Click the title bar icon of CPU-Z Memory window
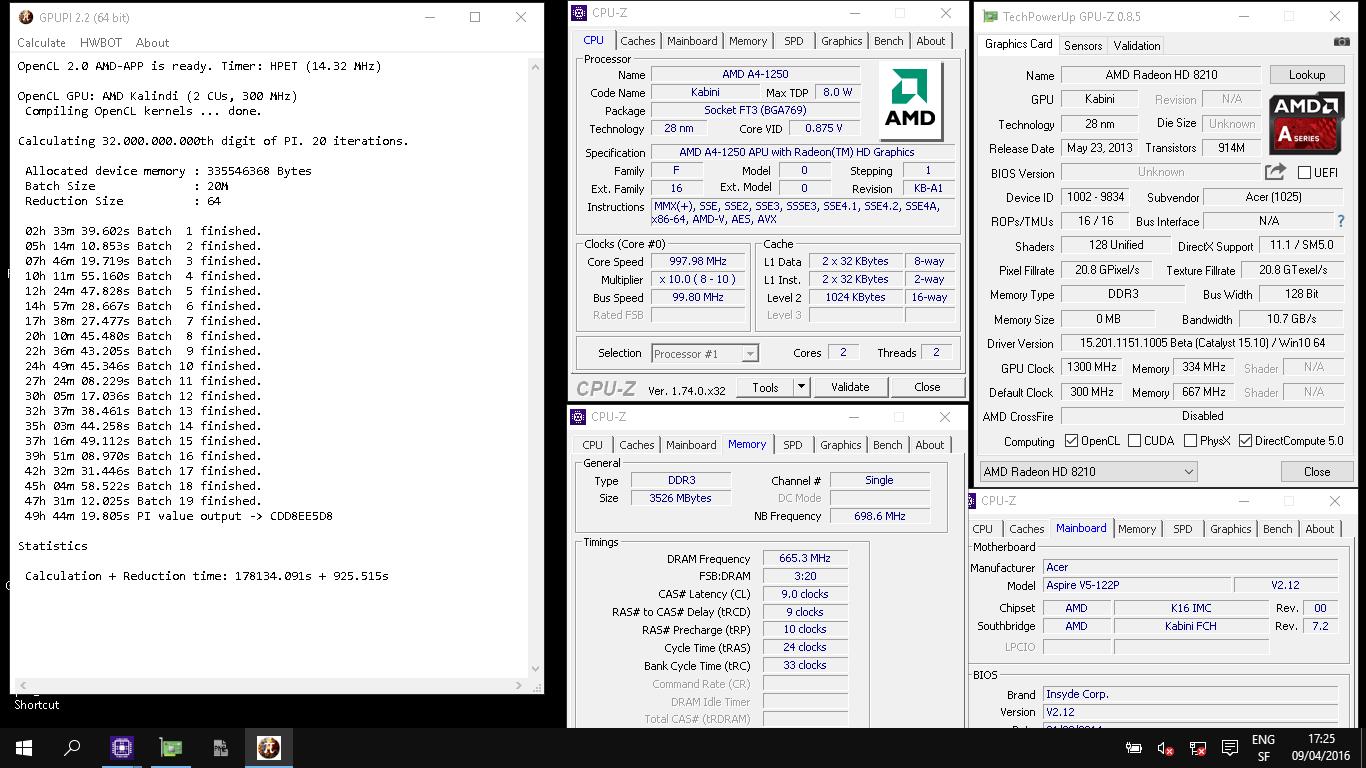The image size is (1366, 768). click(578, 417)
